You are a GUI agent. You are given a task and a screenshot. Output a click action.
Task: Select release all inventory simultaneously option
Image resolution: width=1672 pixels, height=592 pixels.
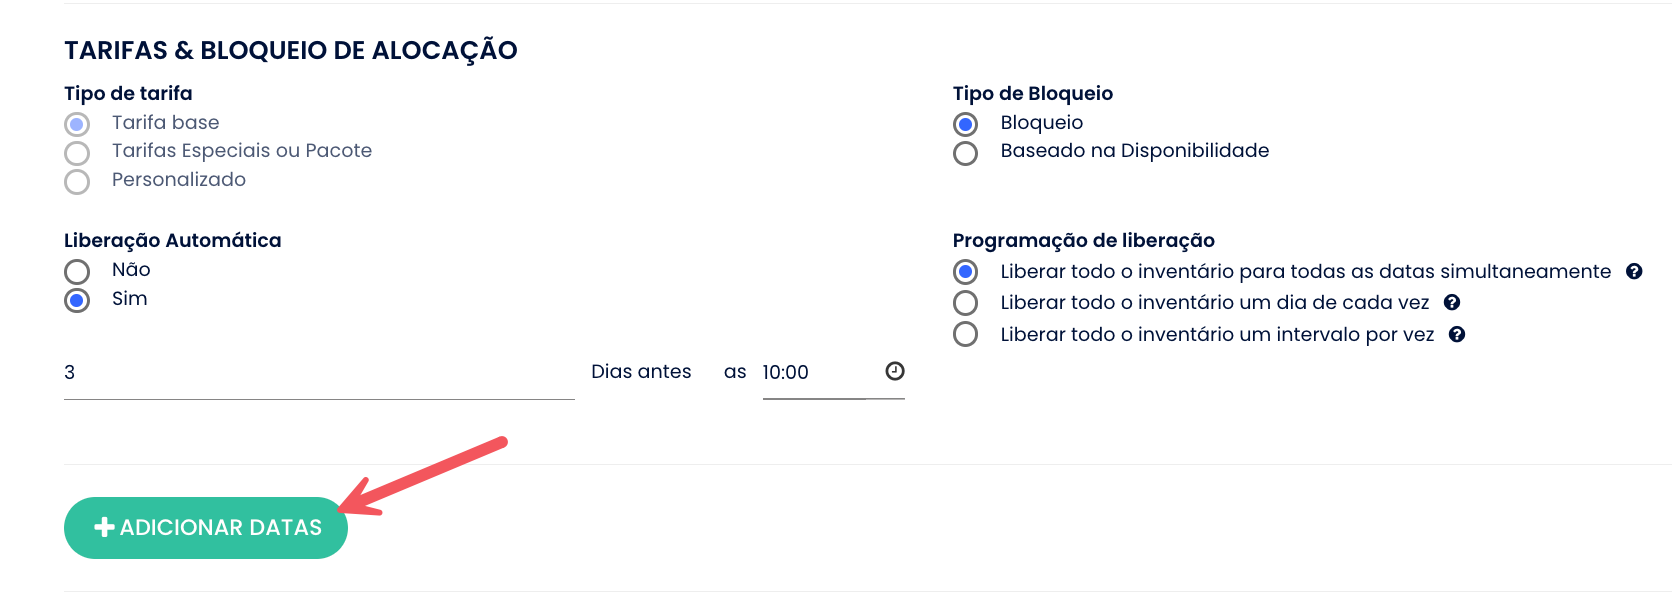[x=965, y=271]
